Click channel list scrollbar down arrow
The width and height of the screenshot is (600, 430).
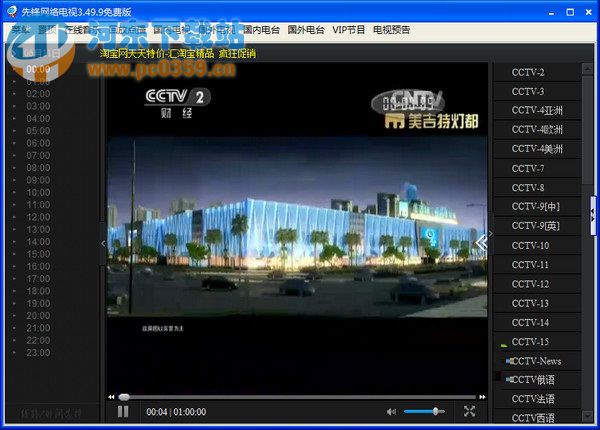pyautogui.click(x=587, y=416)
